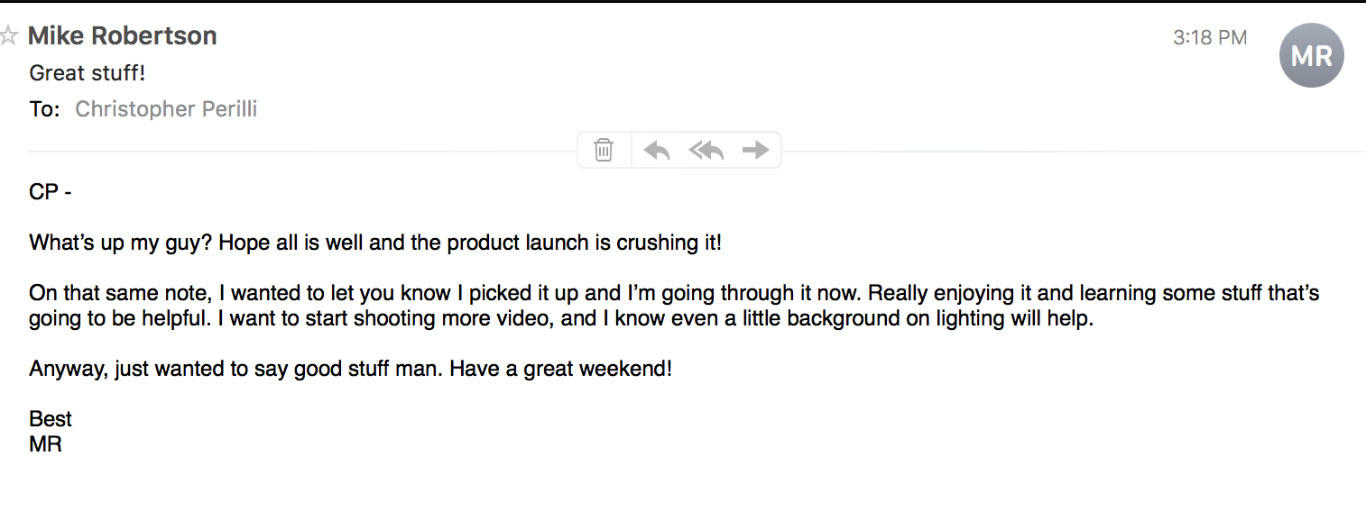
Task: Reply to the sender with the single-arrow icon
Action: coord(656,150)
